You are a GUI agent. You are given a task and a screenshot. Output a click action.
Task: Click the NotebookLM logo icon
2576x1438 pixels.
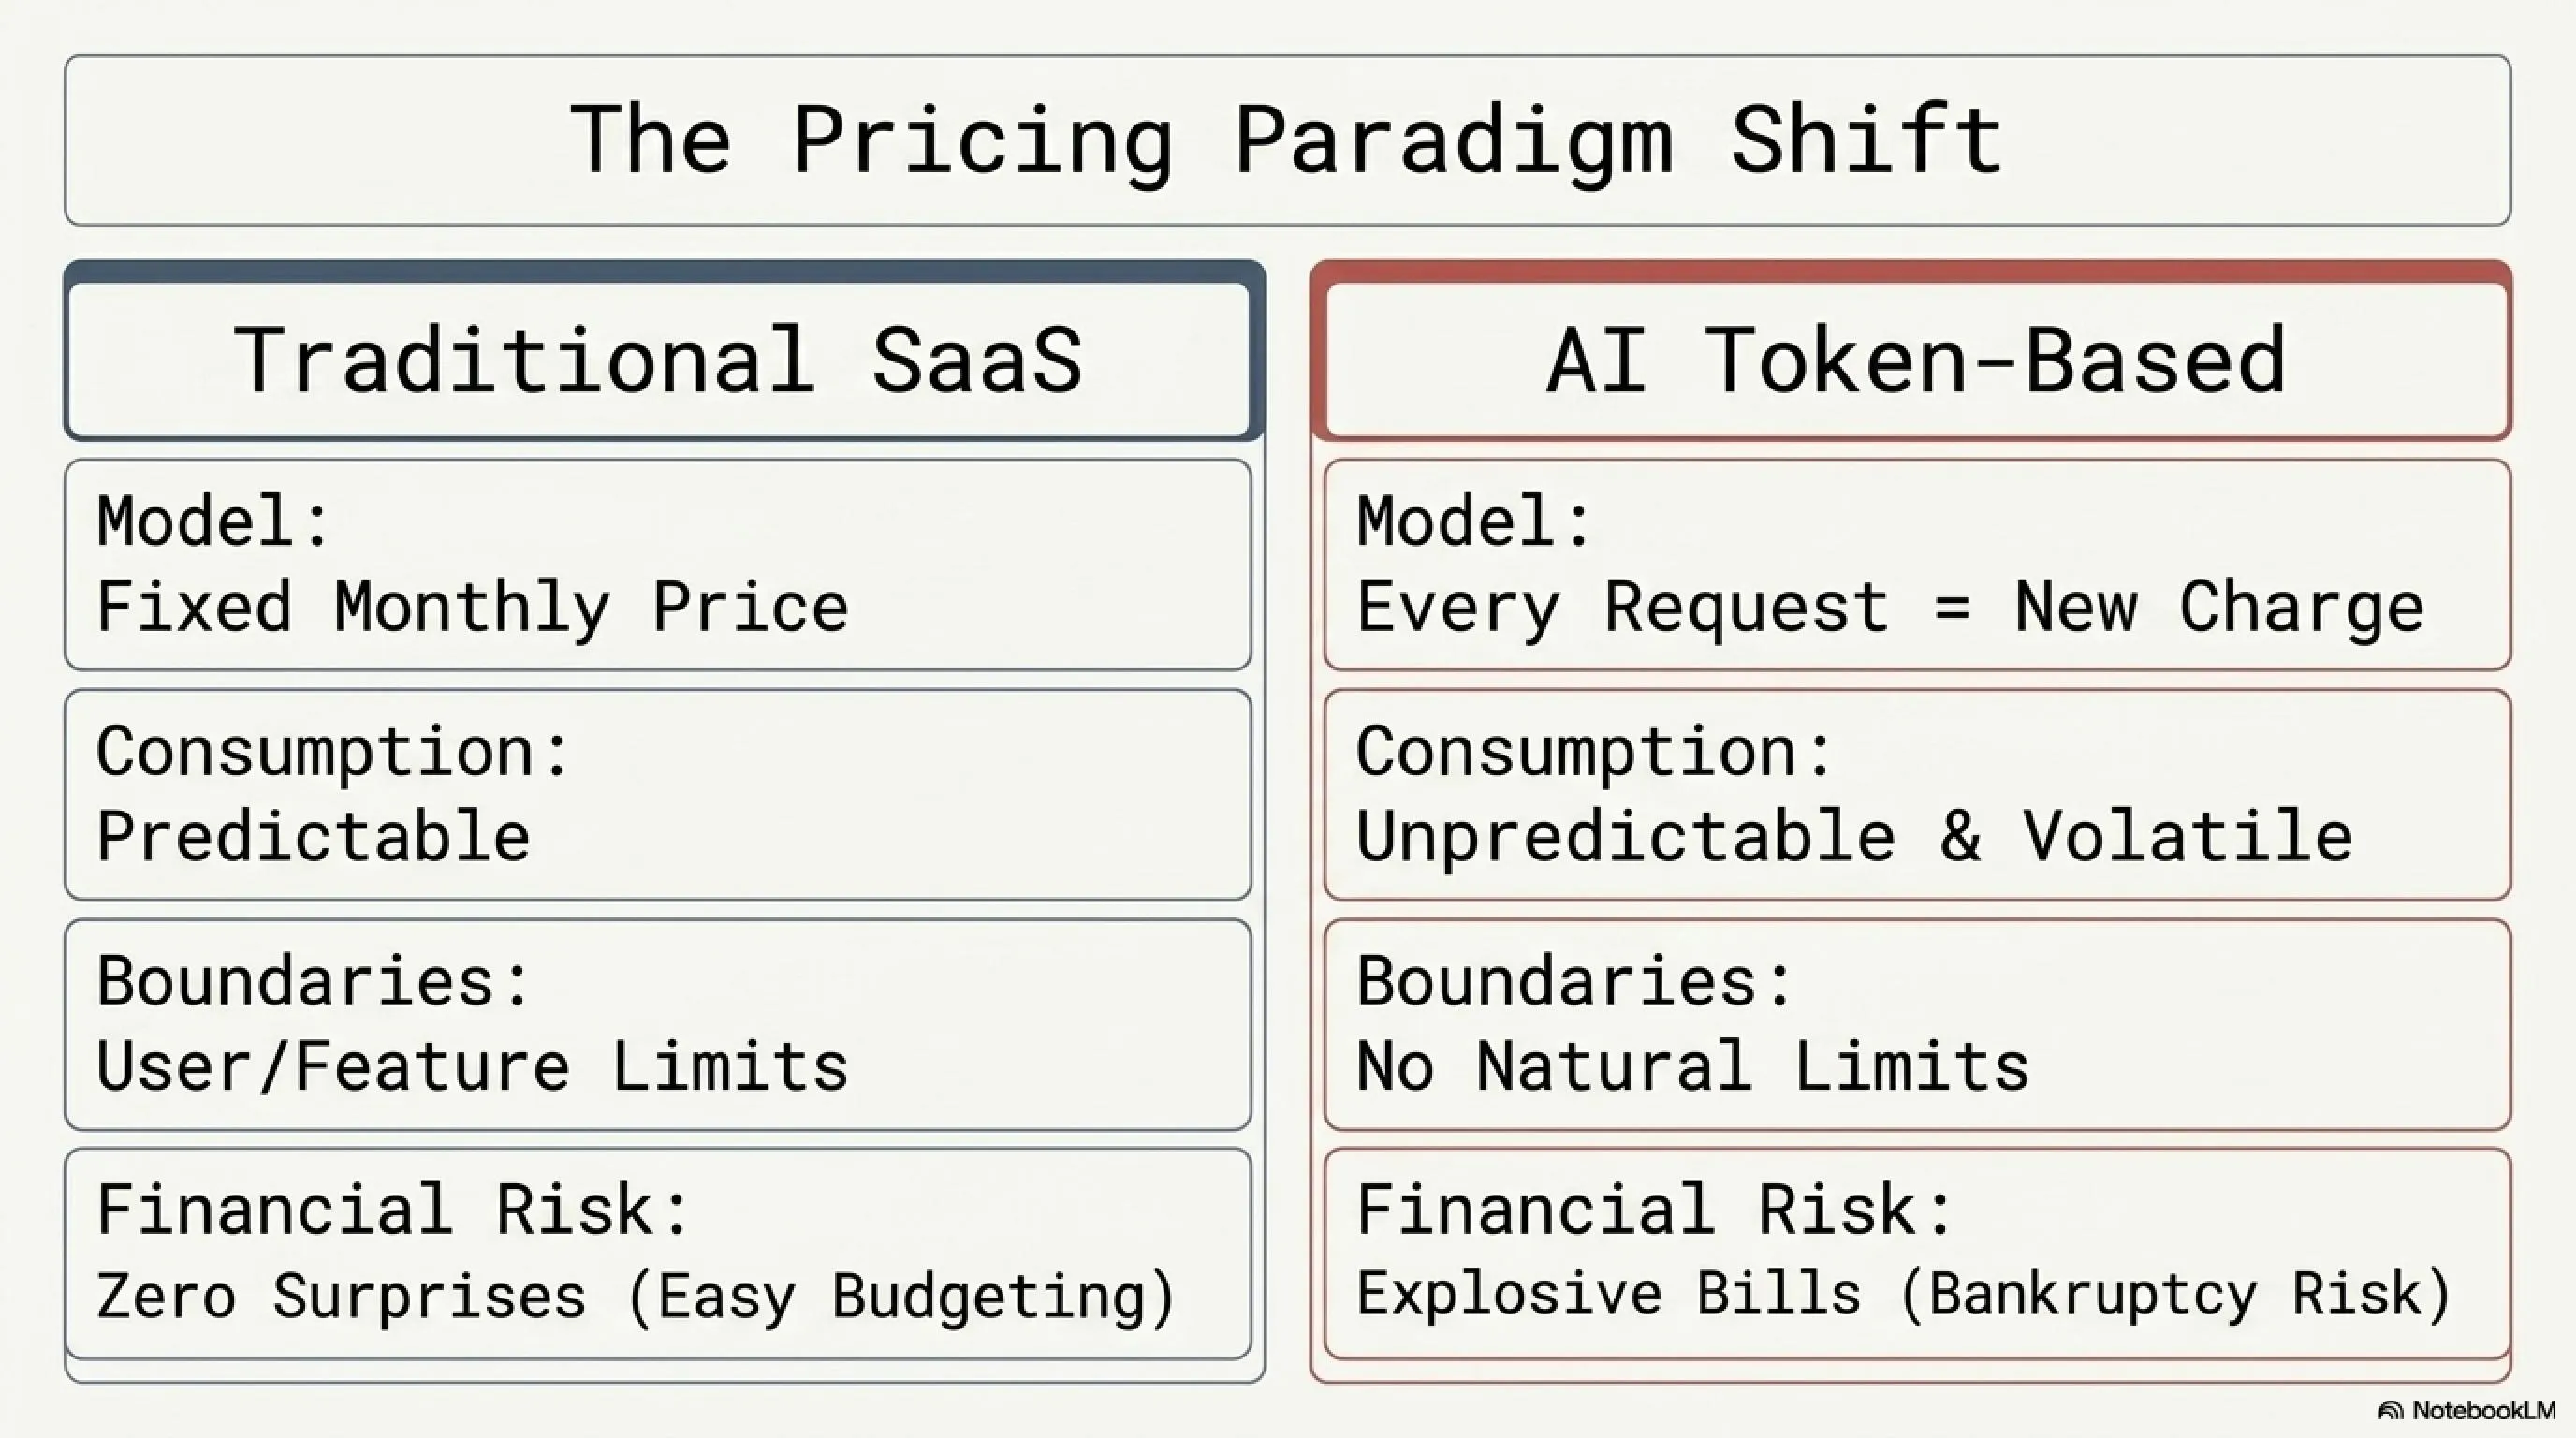(2390, 1411)
